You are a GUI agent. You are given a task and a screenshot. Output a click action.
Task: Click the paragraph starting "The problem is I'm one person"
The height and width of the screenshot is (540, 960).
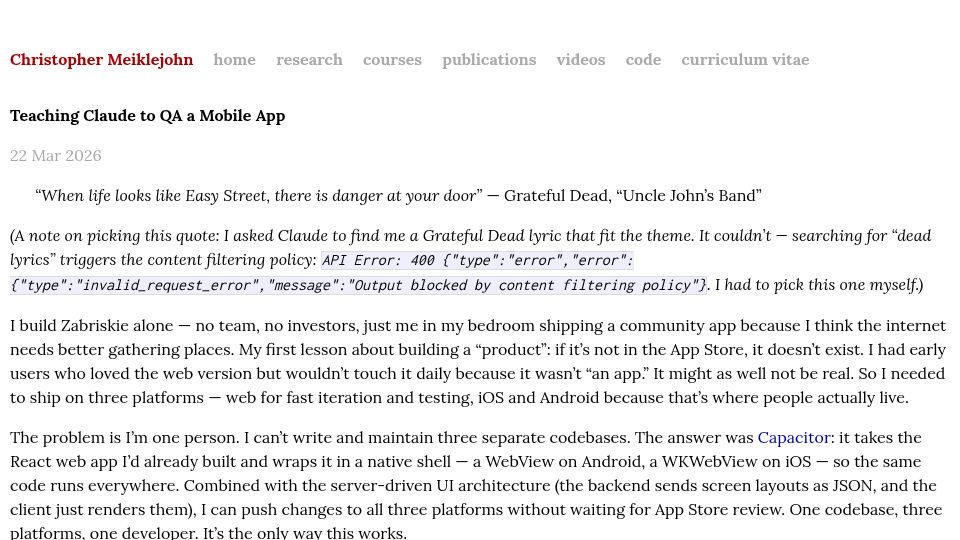click(x=476, y=485)
